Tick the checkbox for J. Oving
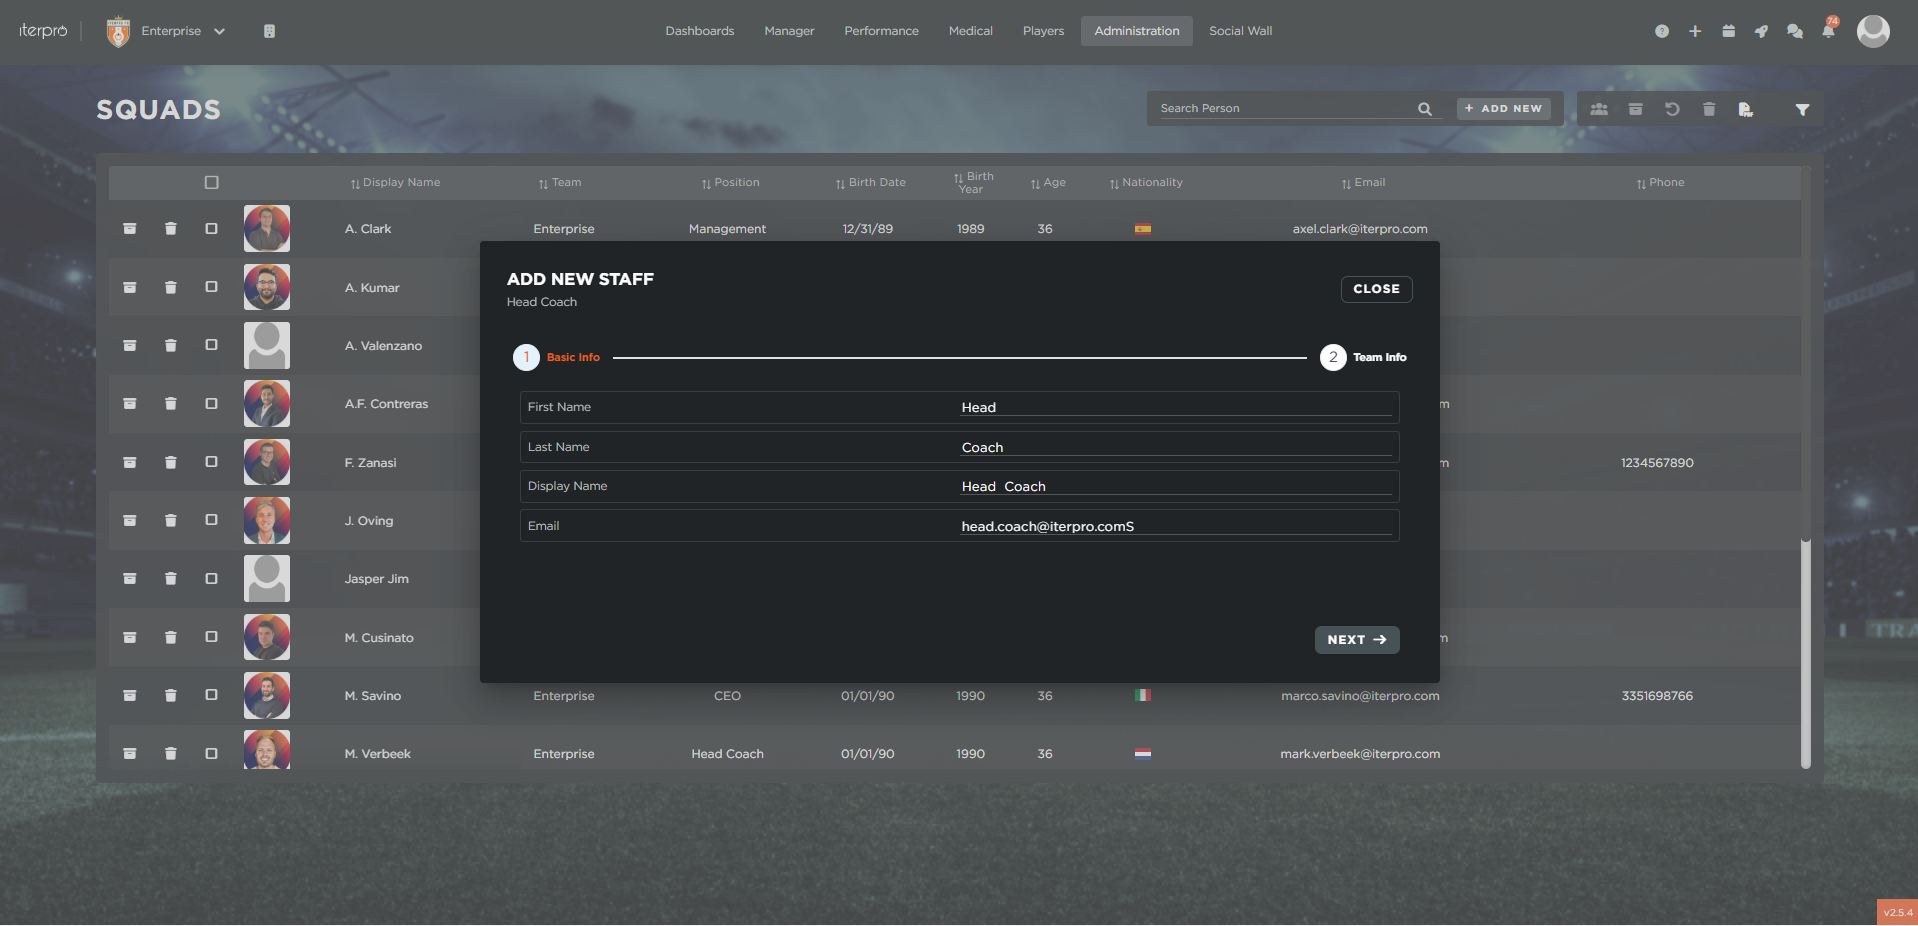Image resolution: width=1918 pixels, height=926 pixels. (211, 520)
